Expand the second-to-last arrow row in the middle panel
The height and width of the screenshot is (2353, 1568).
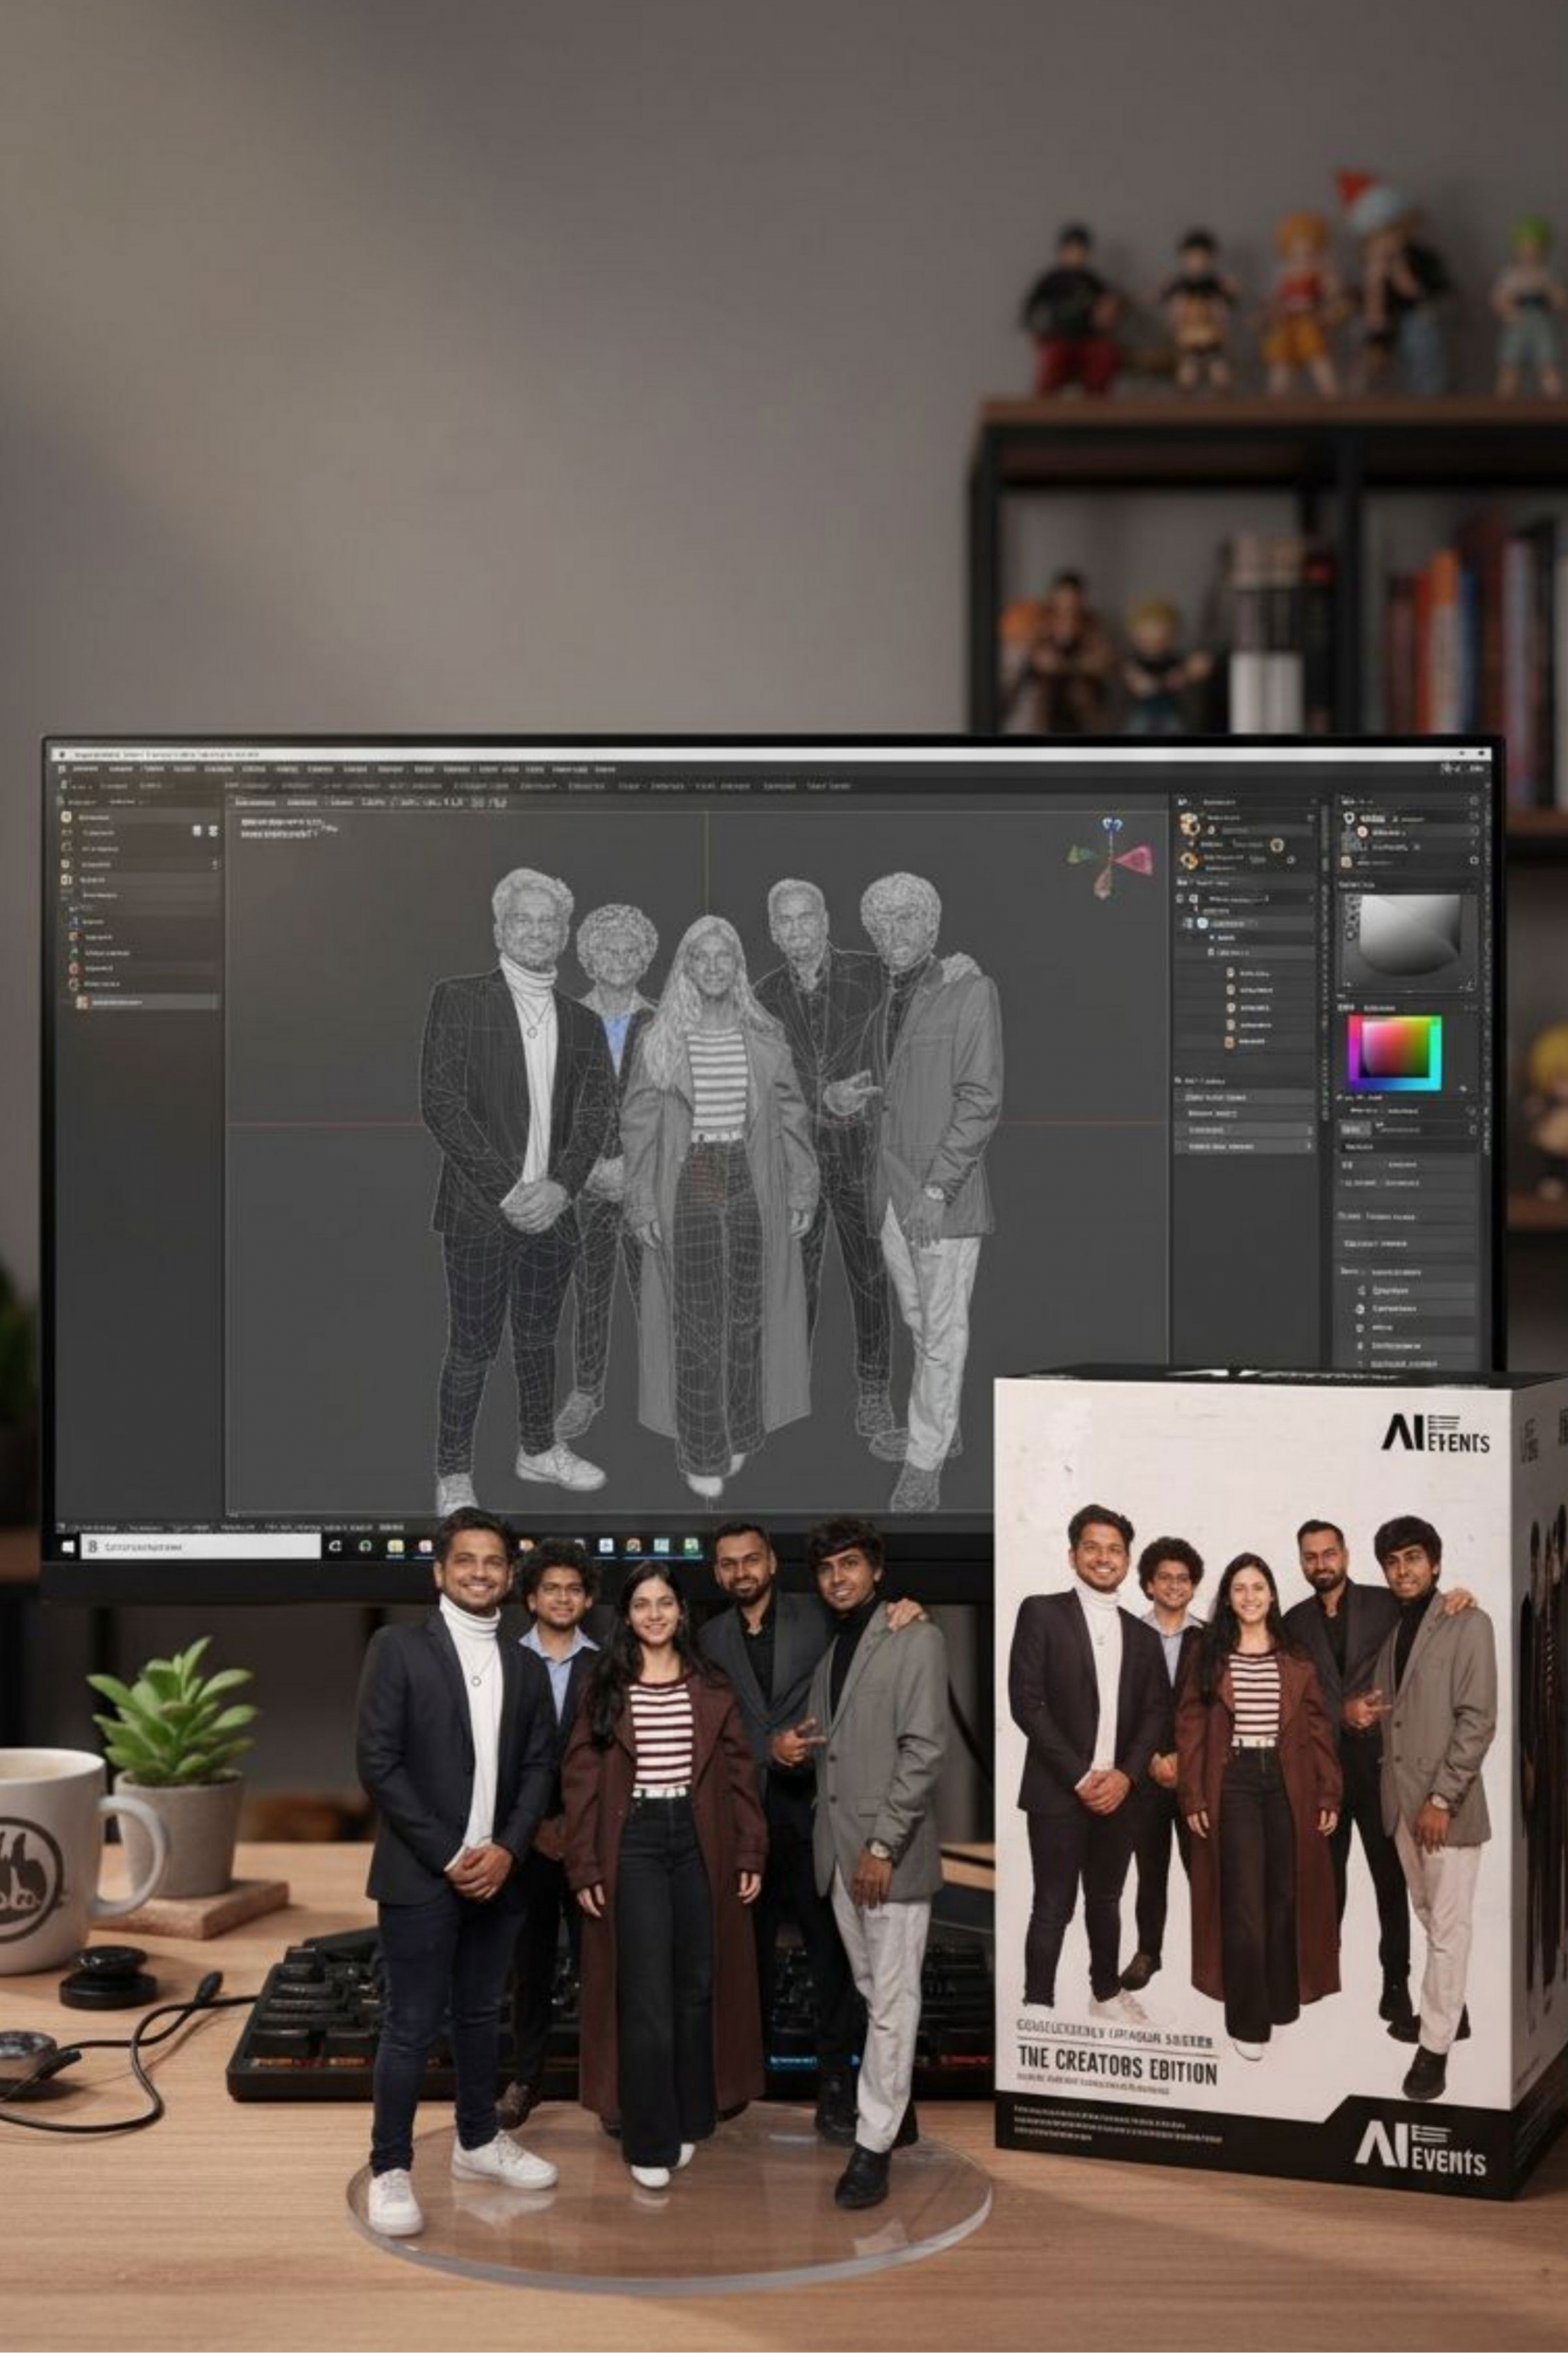(x=1310, y=1130)
